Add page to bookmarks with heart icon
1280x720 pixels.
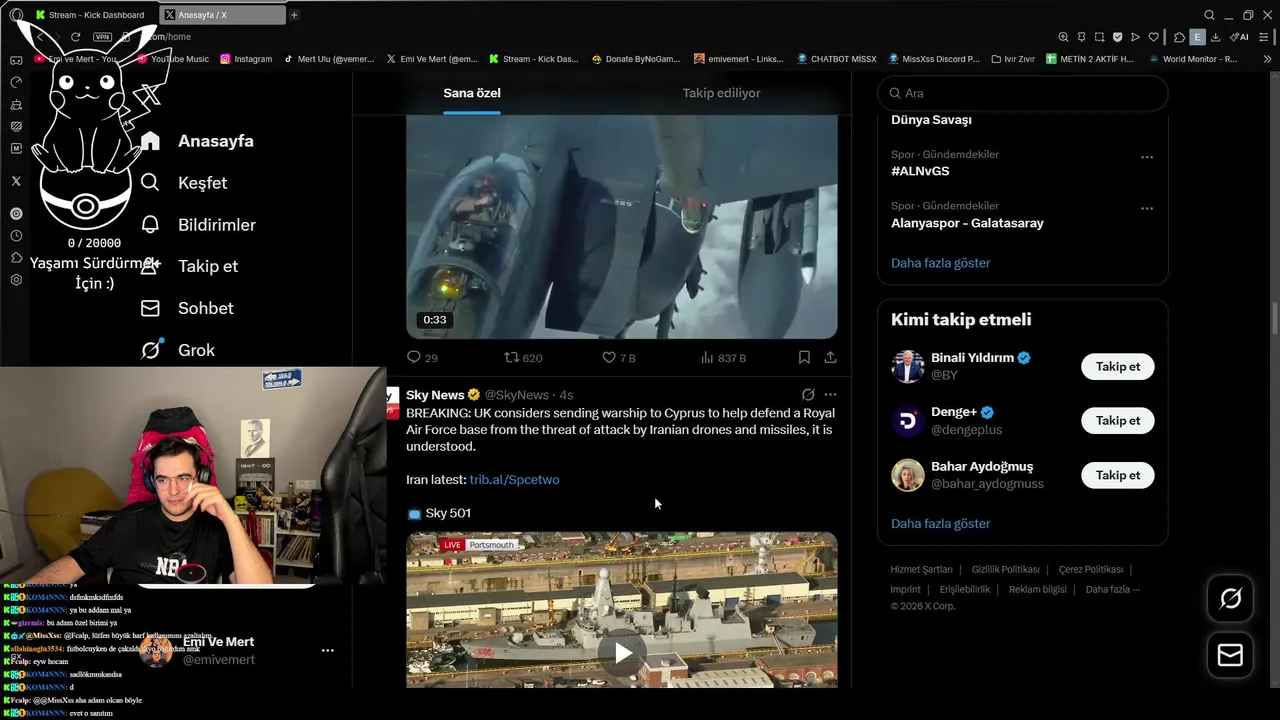1153,37
